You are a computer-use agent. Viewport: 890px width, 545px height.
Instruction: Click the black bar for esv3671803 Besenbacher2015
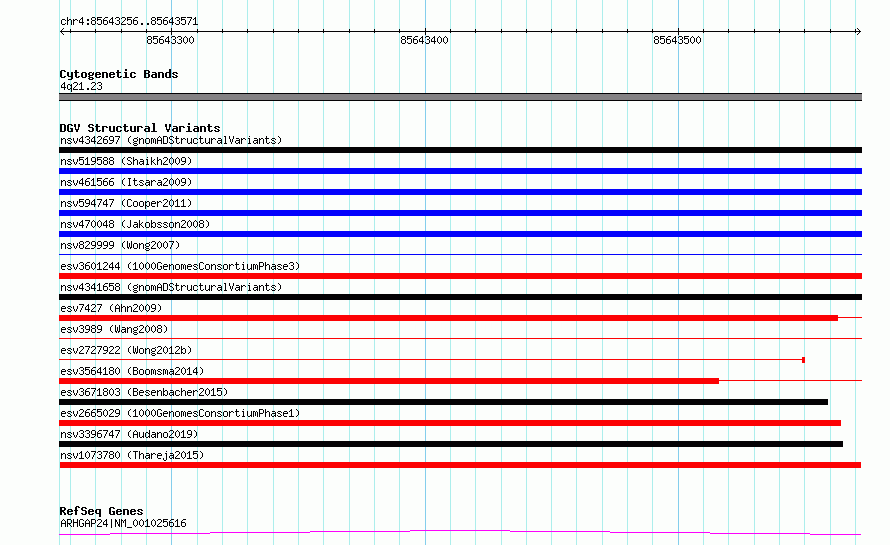(x=443, y=402)
